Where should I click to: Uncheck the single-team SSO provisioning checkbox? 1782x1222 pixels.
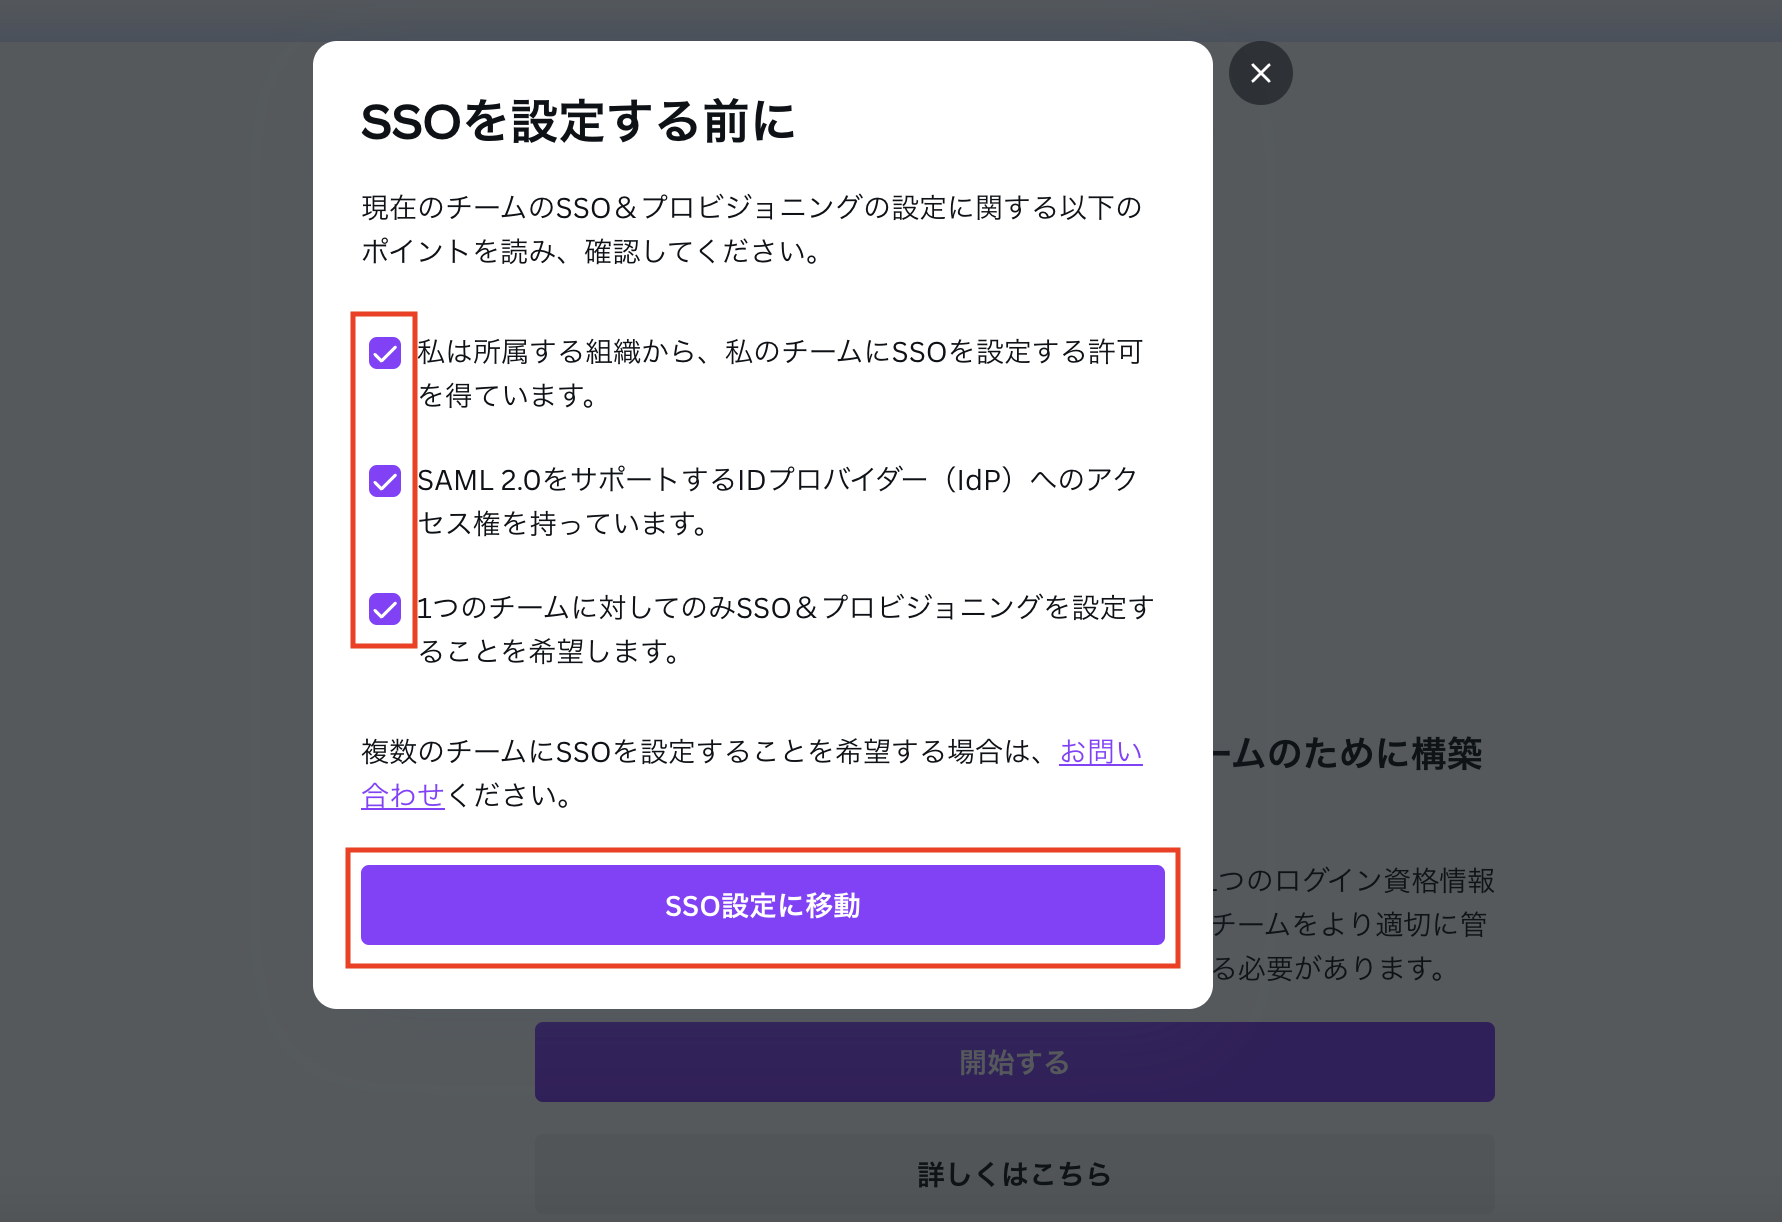384,609
